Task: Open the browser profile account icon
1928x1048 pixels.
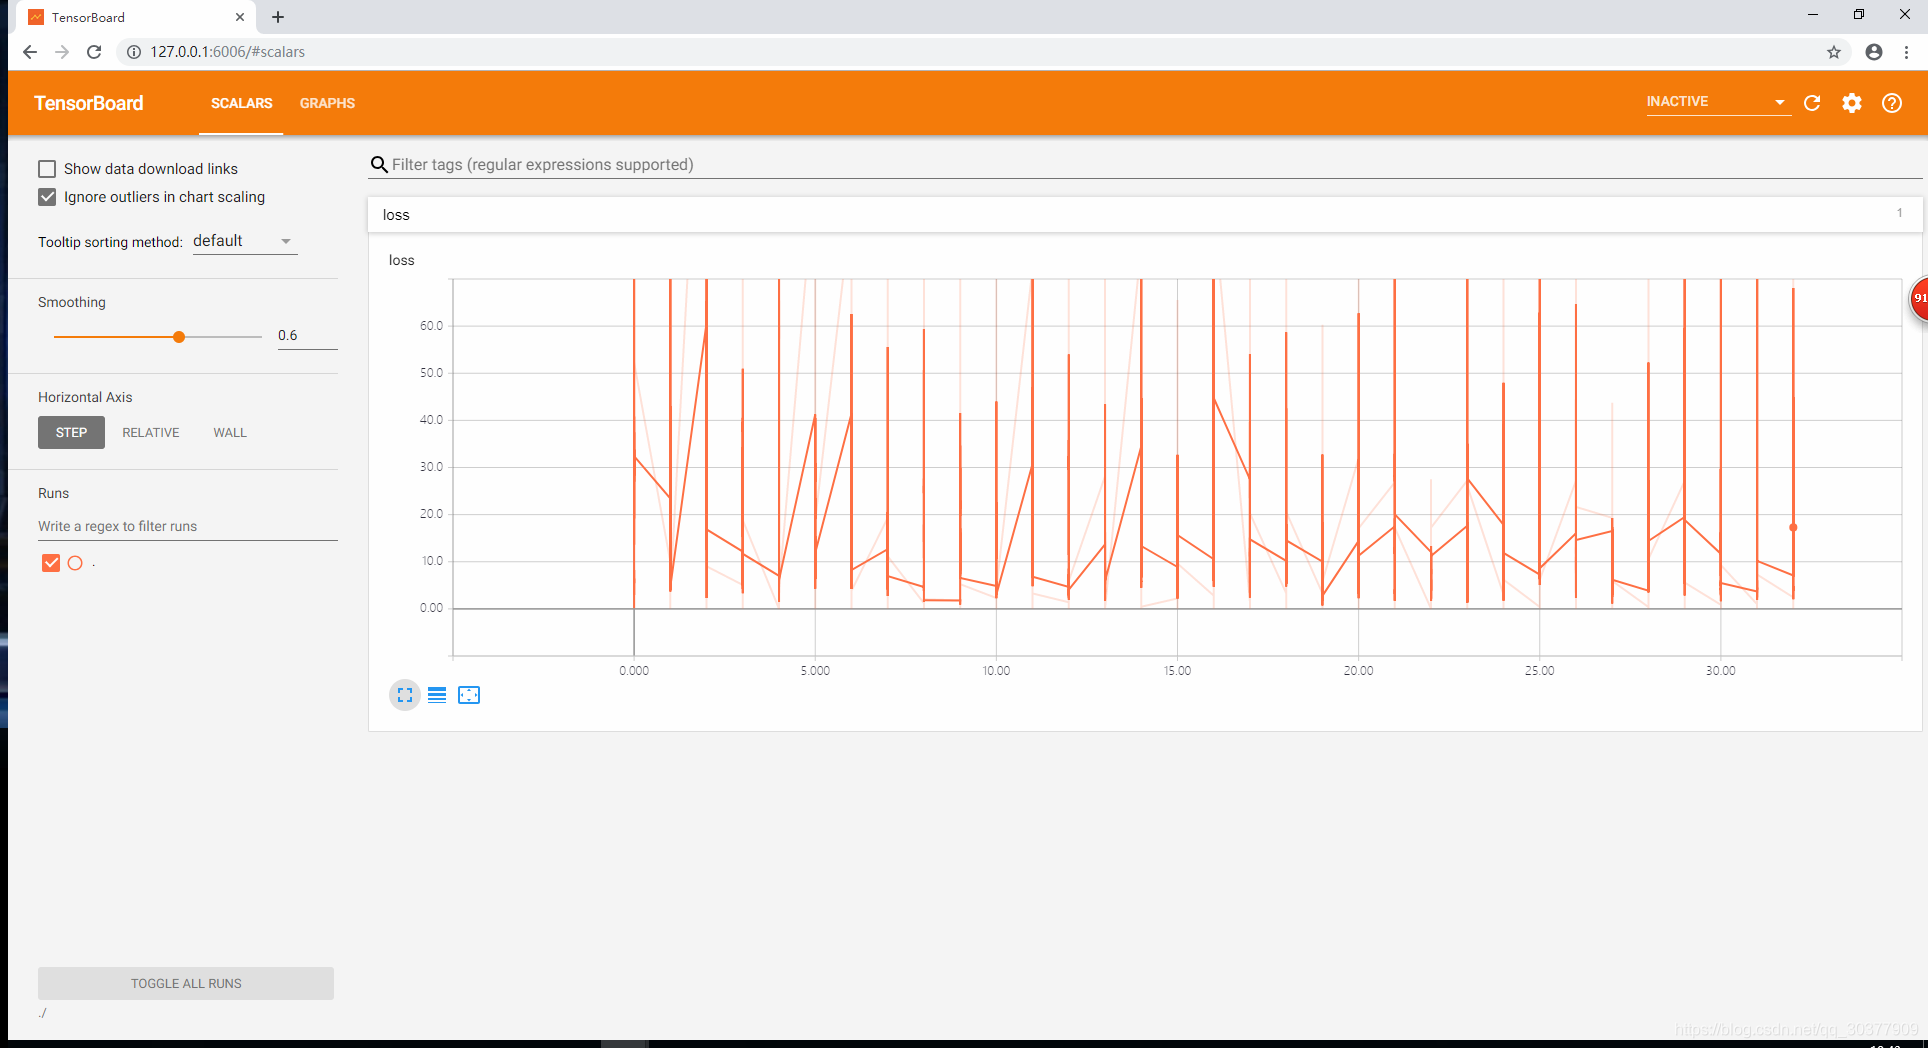Action: coord(1874,52)
